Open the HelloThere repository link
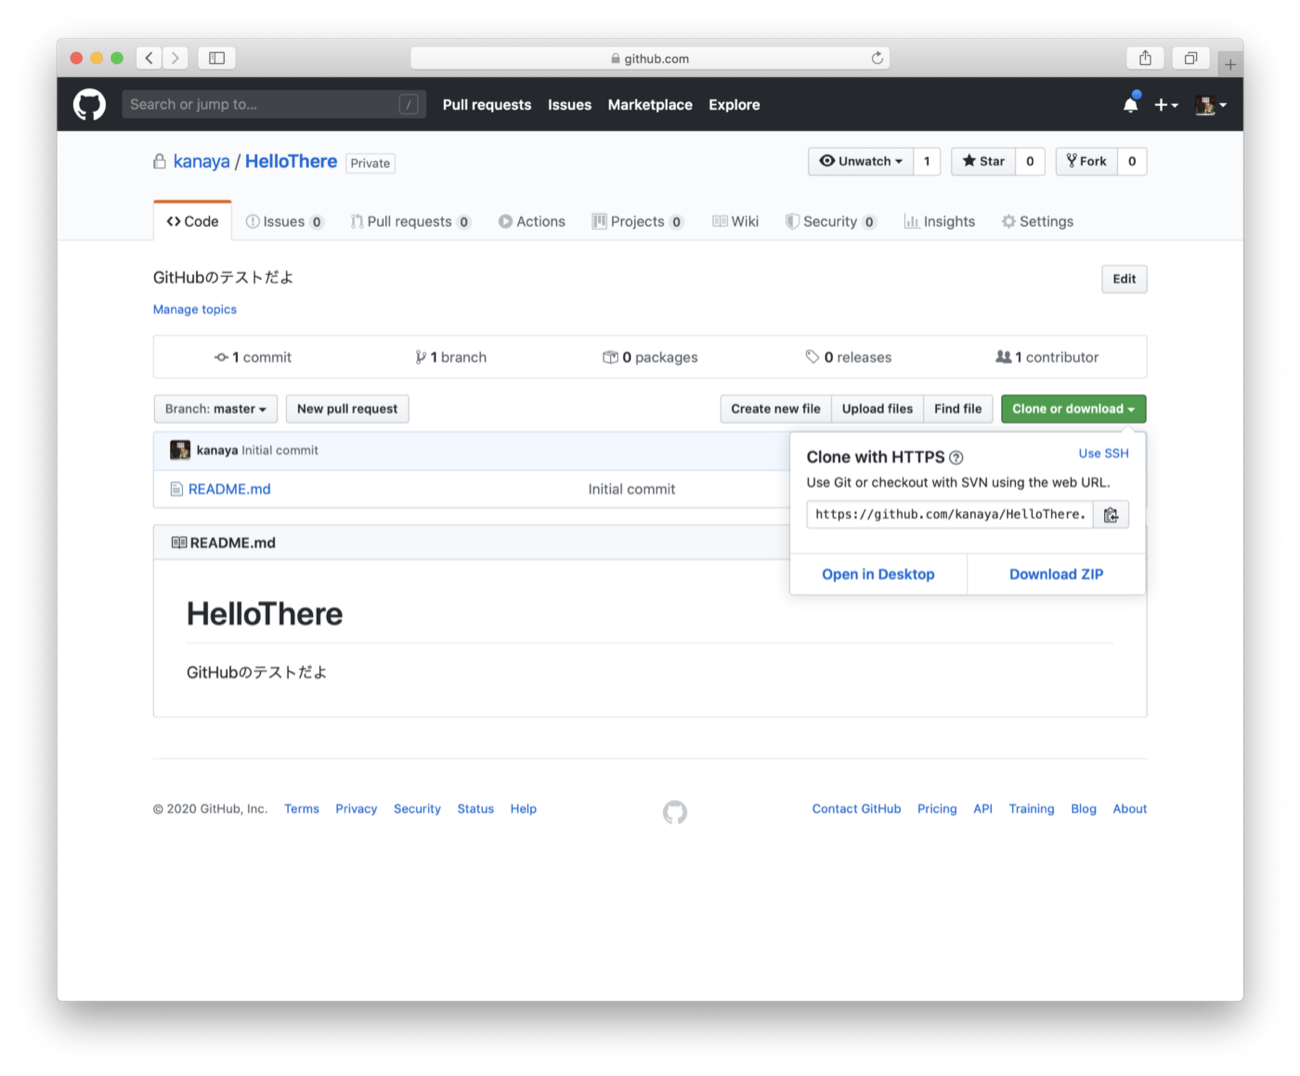The height and width of the screenshot is (1076, 1300). [x=291, y=161]
